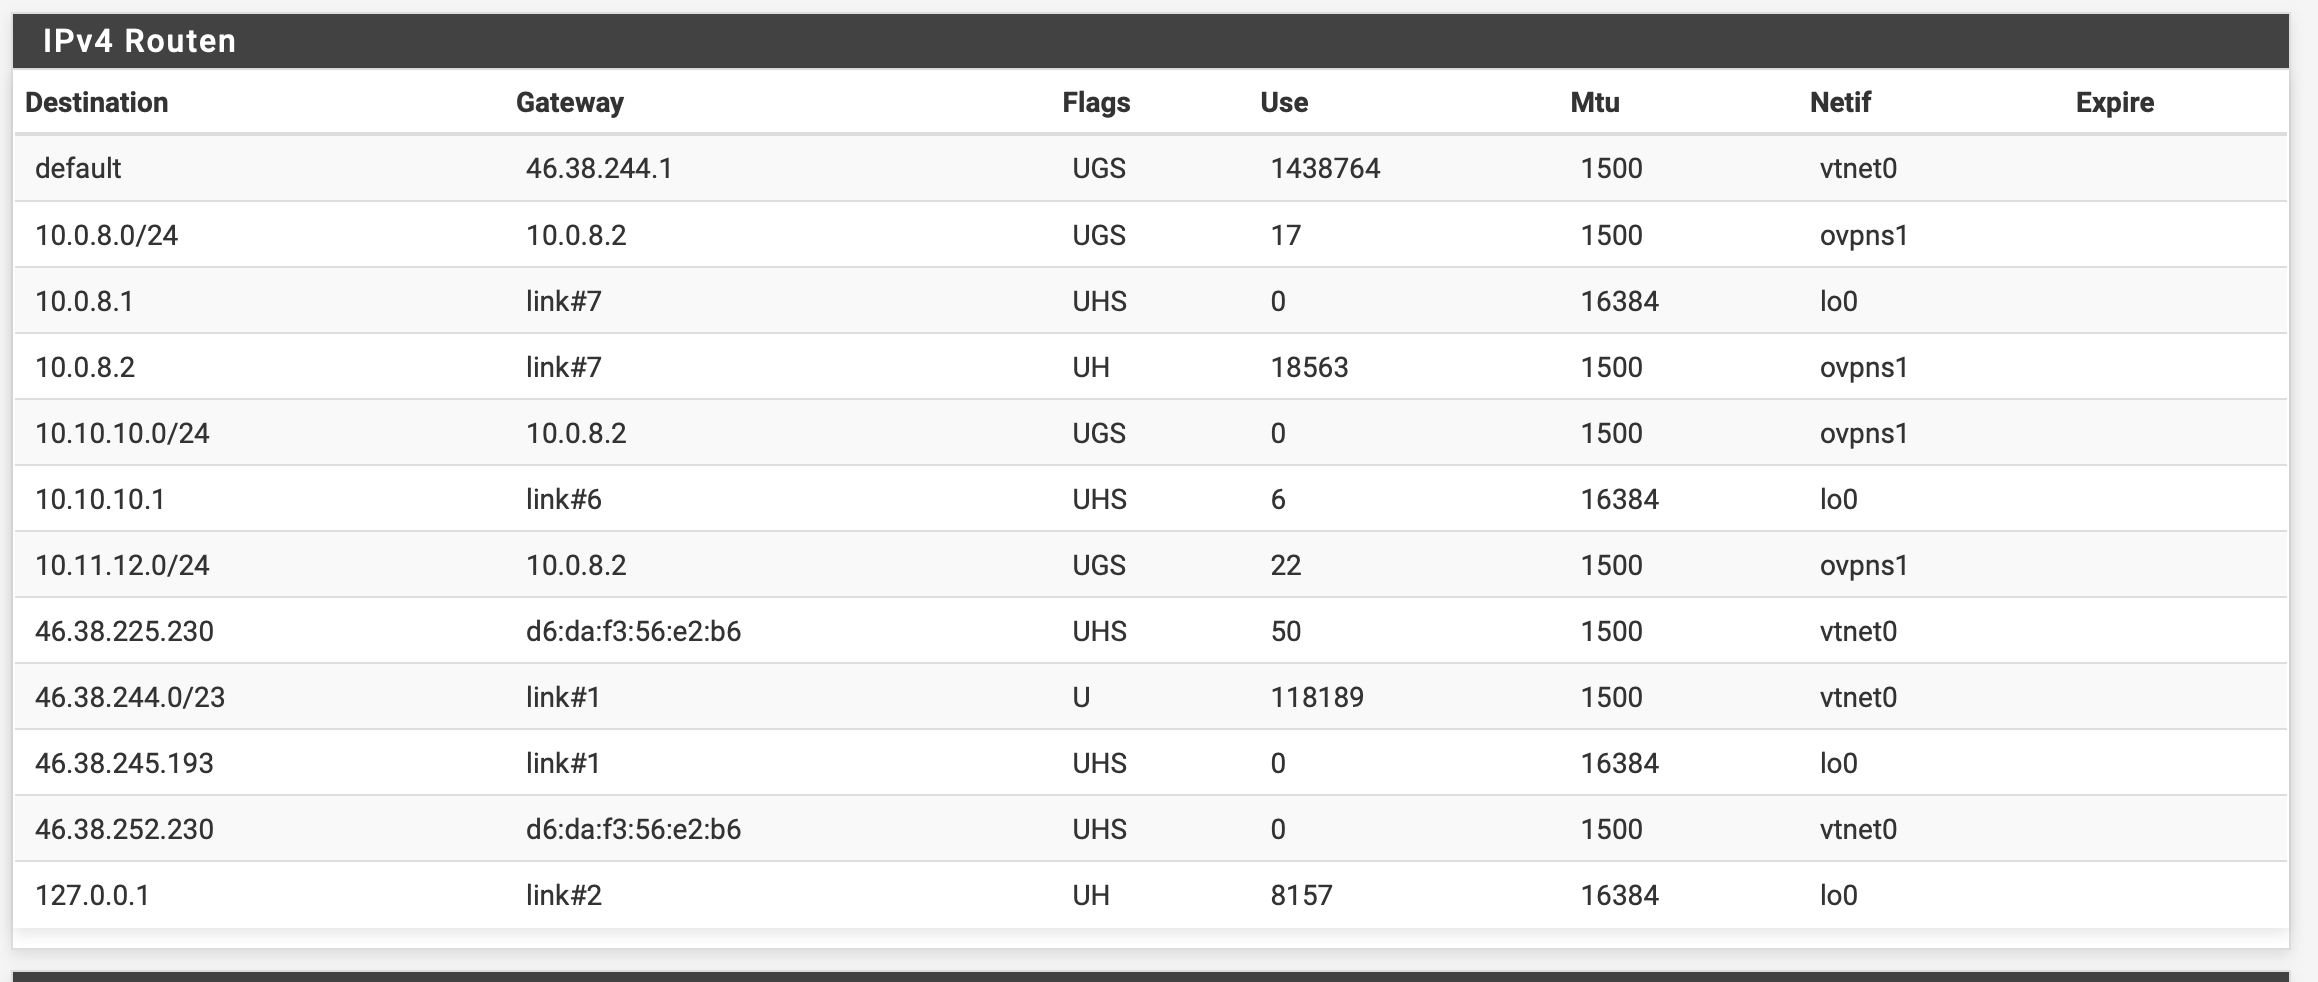Select the 10.0.8.0/24 destination entry
2318x982 pixels.
(x=106, y=235)
